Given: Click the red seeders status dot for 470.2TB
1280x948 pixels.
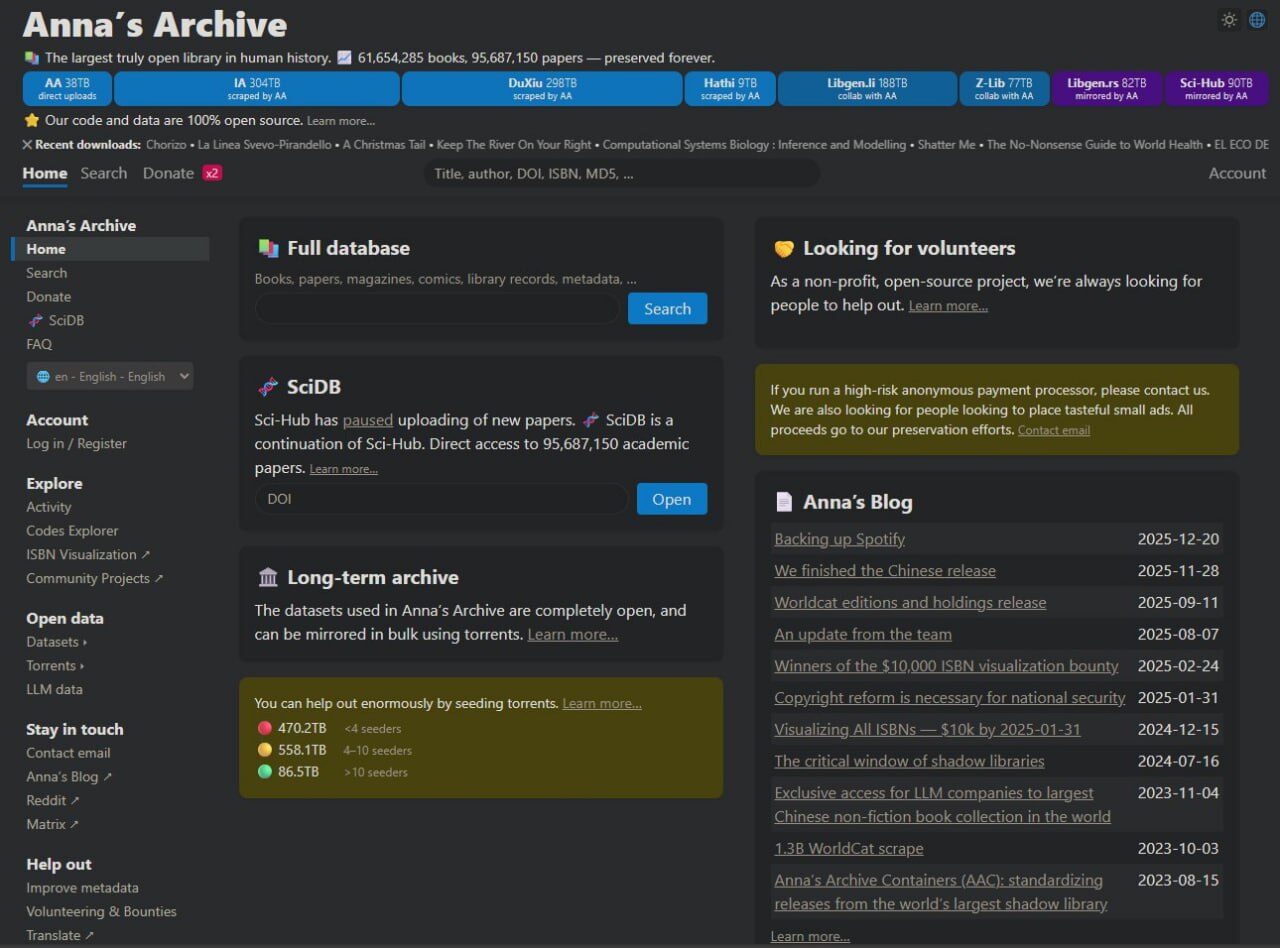Looking at the screenshot, I should pyautogui.click(x=264, y=728).
